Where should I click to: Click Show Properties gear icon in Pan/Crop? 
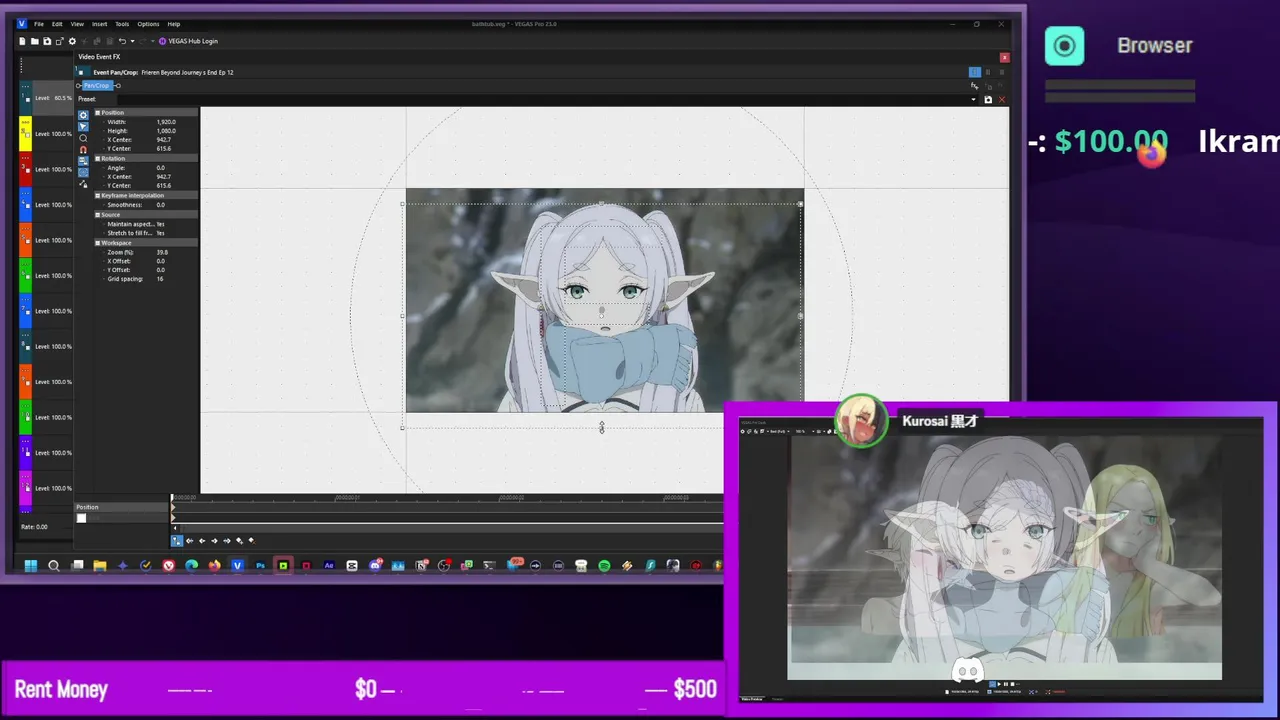pyautogui.click(x=83, y=115)
